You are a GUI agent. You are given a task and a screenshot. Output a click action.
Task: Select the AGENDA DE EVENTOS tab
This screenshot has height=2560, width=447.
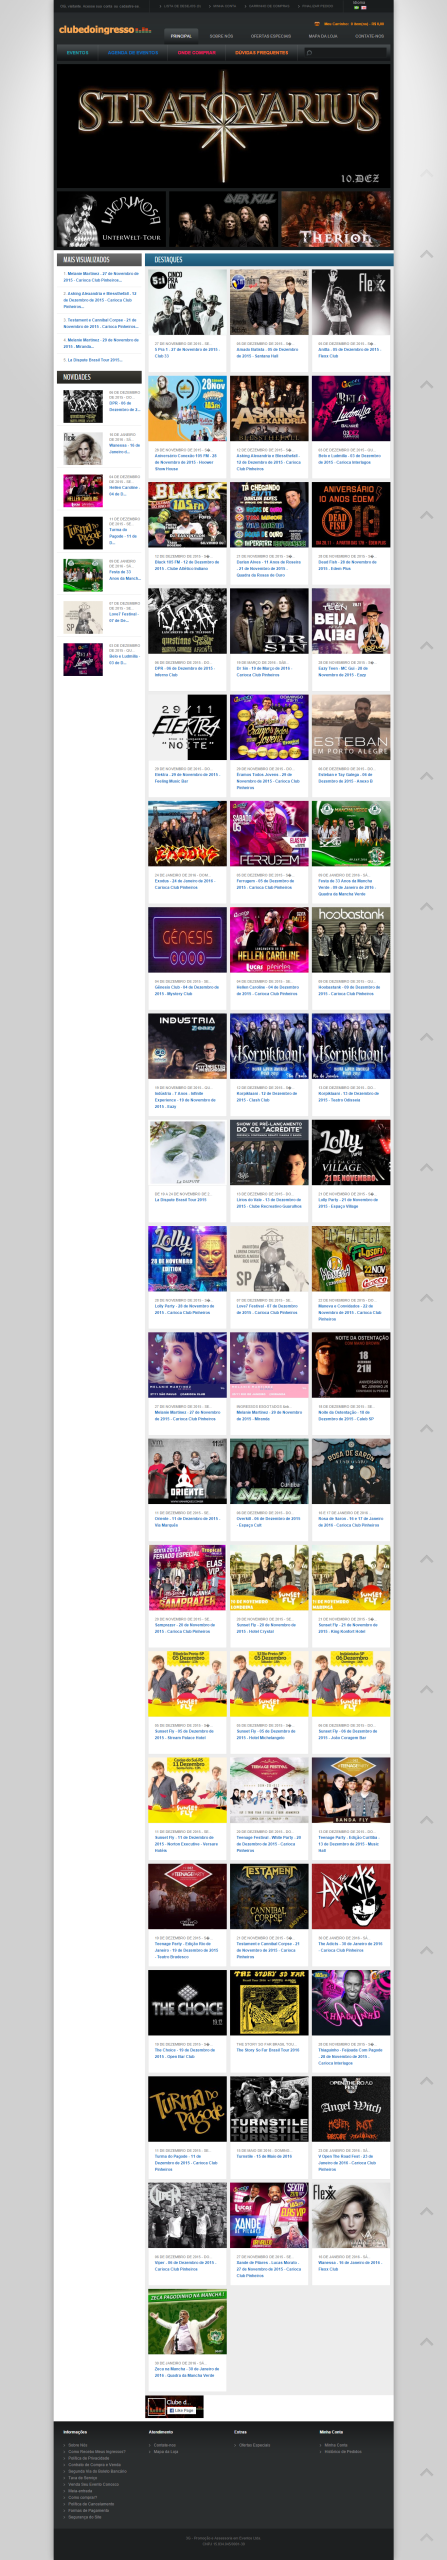tap(133, 52)
